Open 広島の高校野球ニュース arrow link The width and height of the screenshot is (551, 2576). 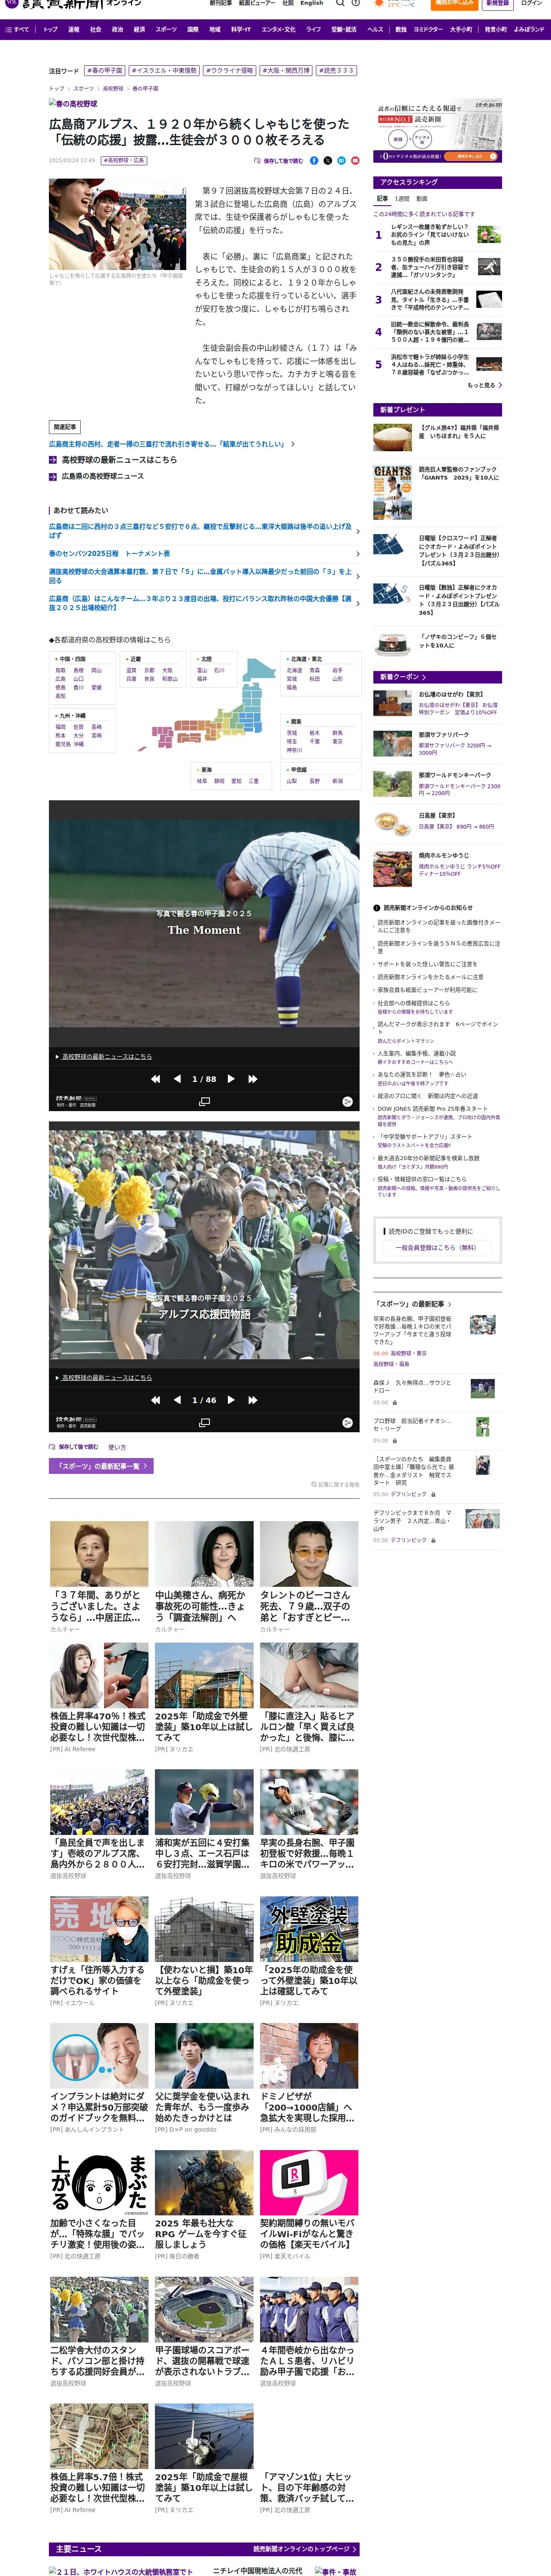click(96, 476)
